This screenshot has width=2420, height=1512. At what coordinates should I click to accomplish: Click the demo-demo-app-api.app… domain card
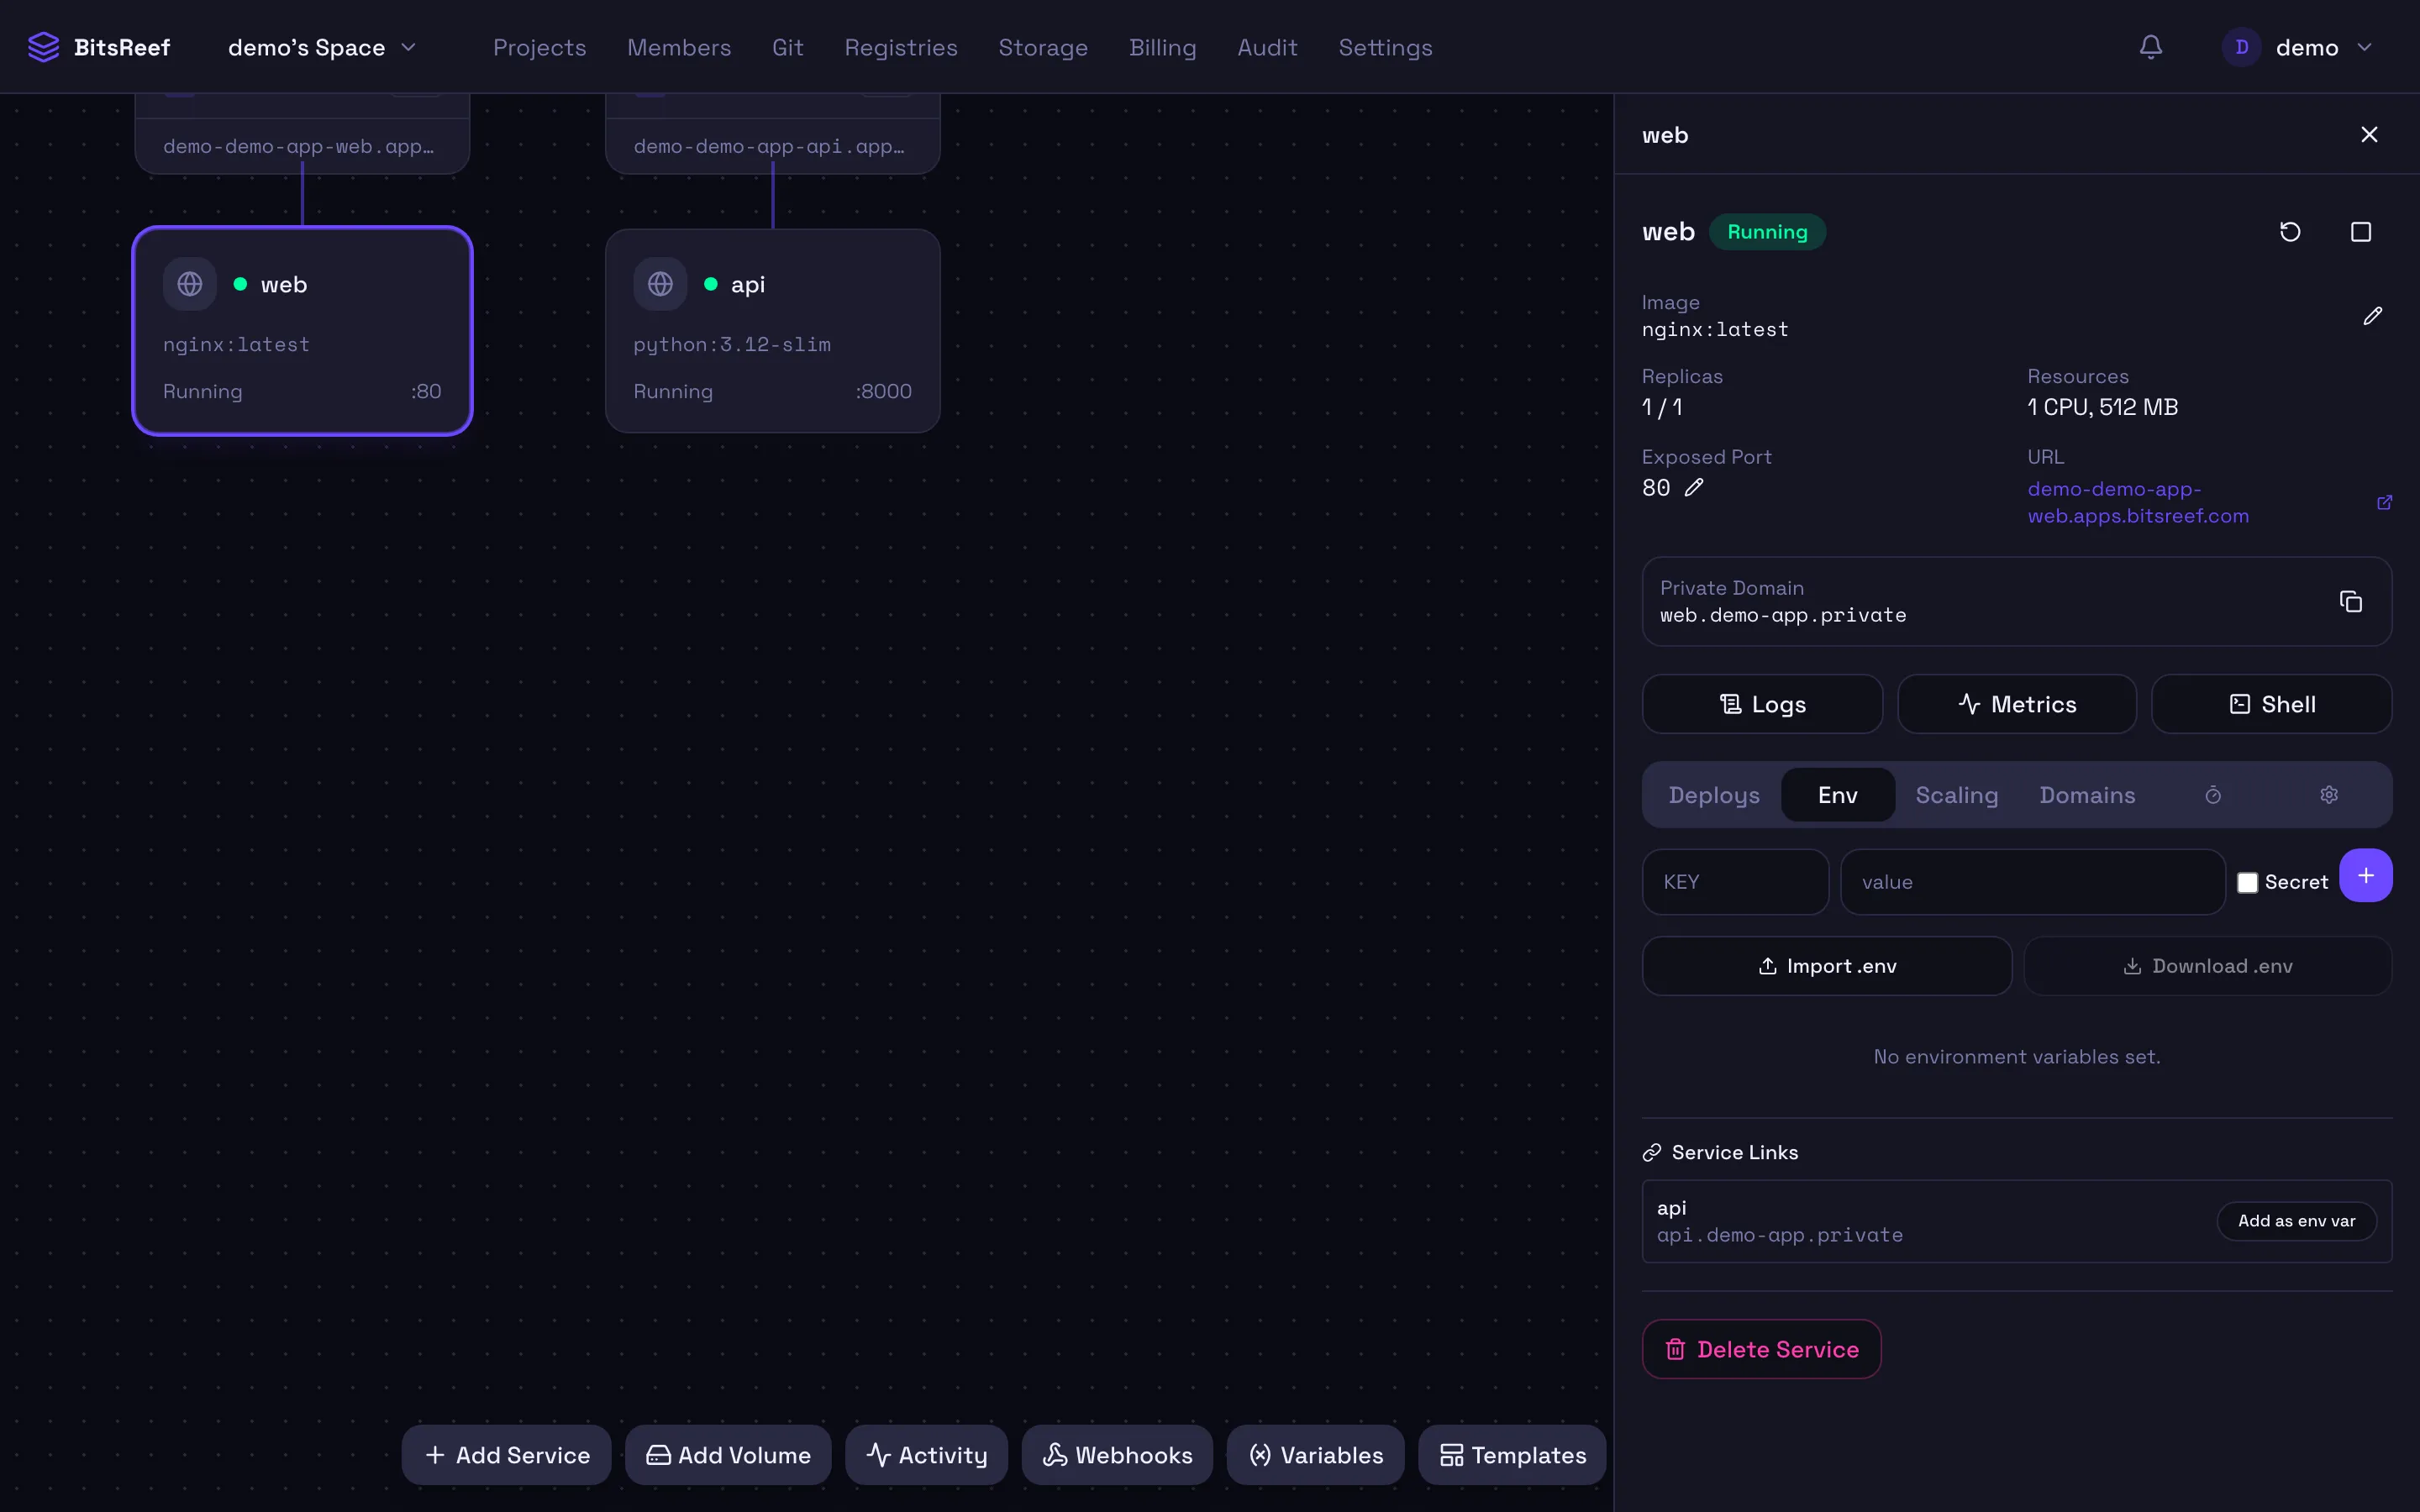tap(772, 135)
